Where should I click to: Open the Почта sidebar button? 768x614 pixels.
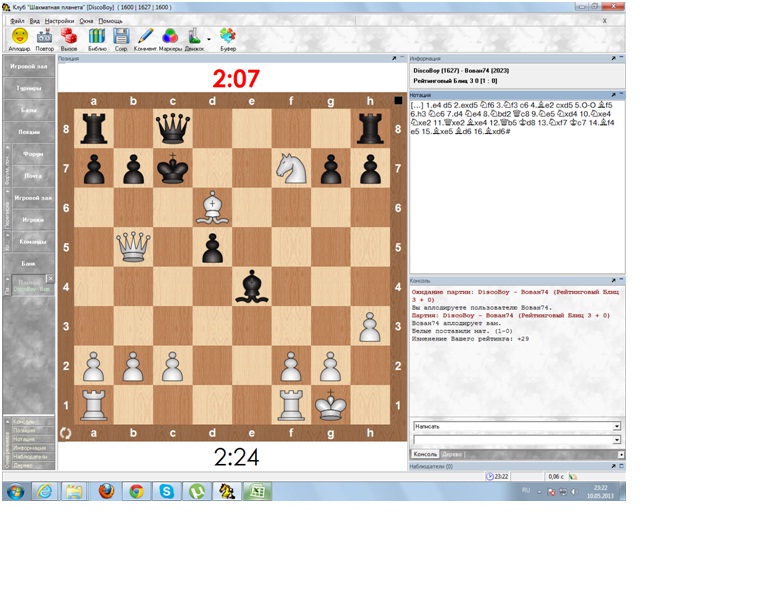[33, 175]
